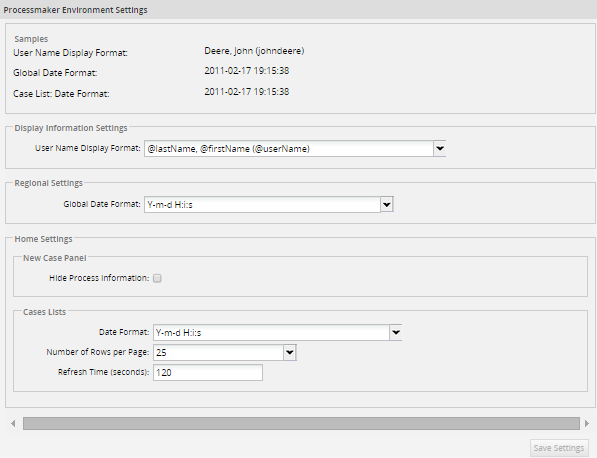Click the Refresh Time seconds input field
The image size is (597, 458).
click(x=208, y=372)
